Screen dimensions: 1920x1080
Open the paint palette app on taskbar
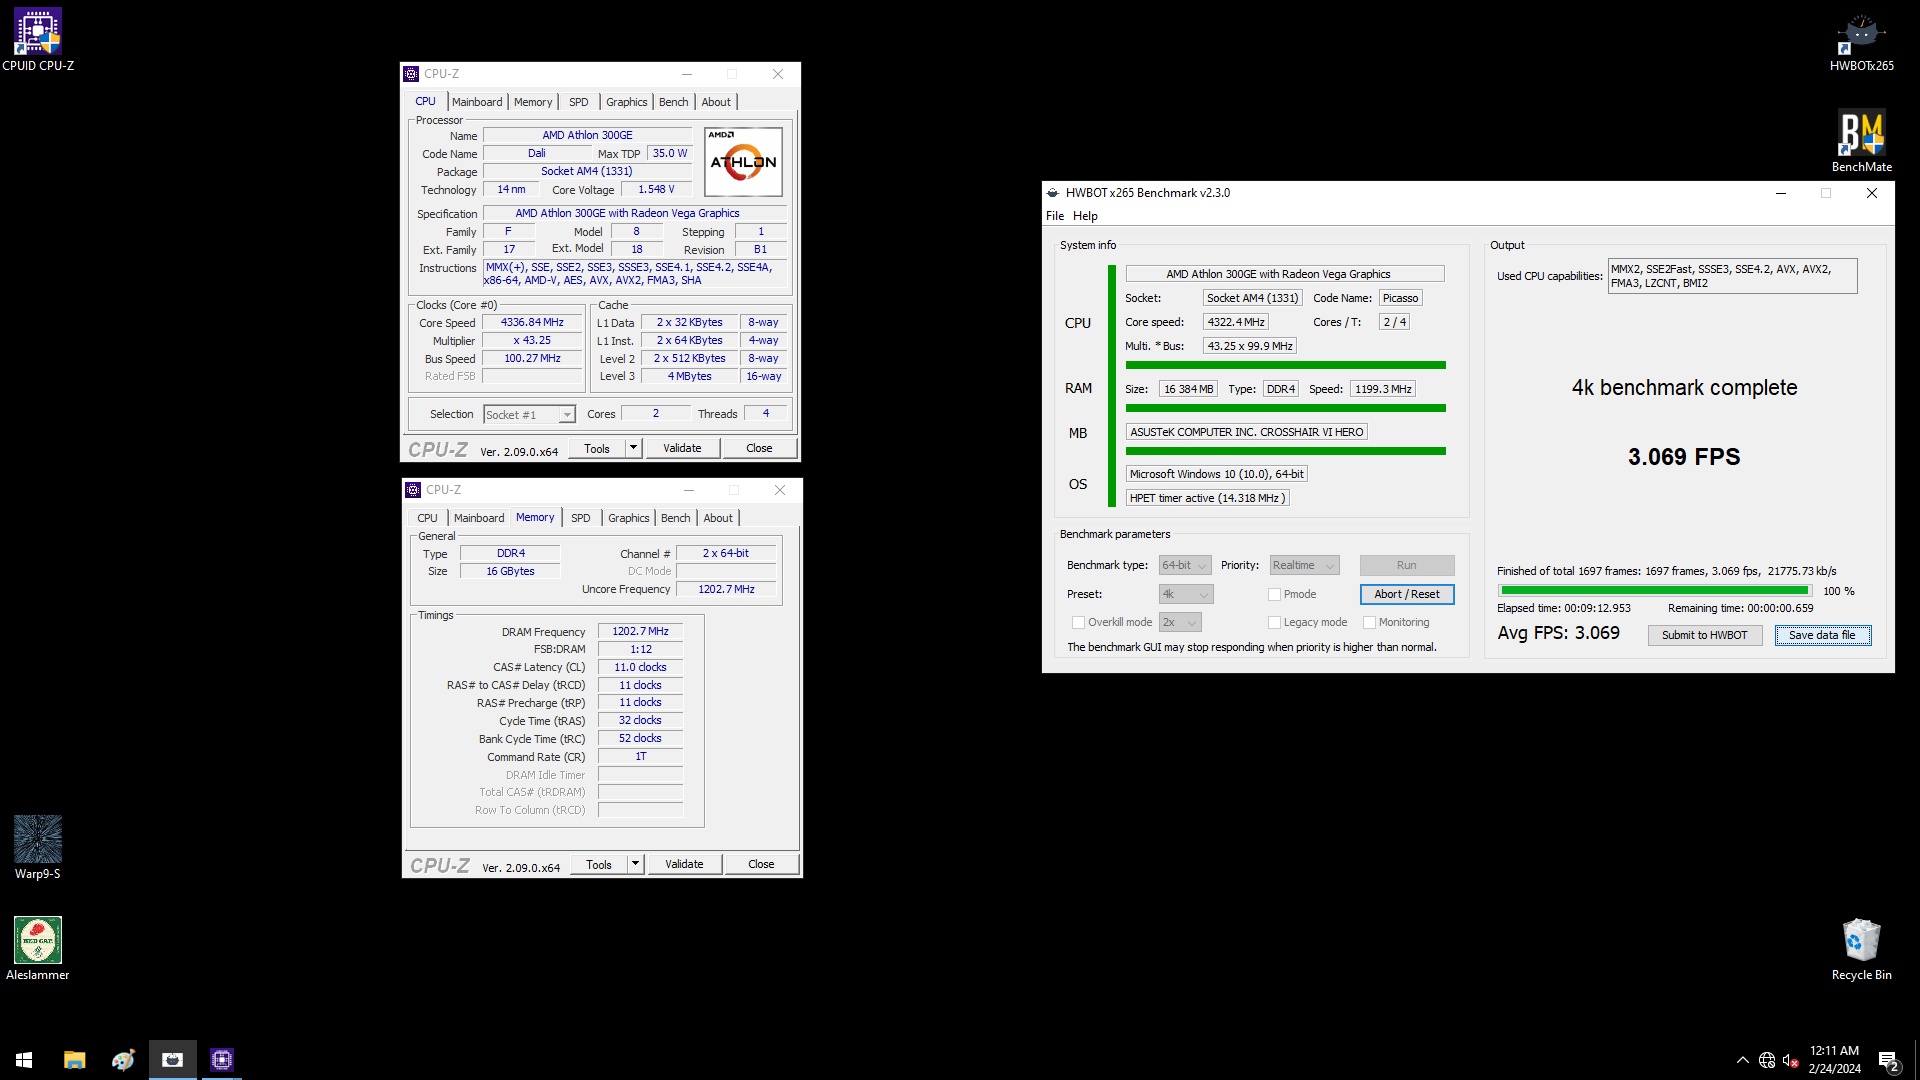point(123,1060)
